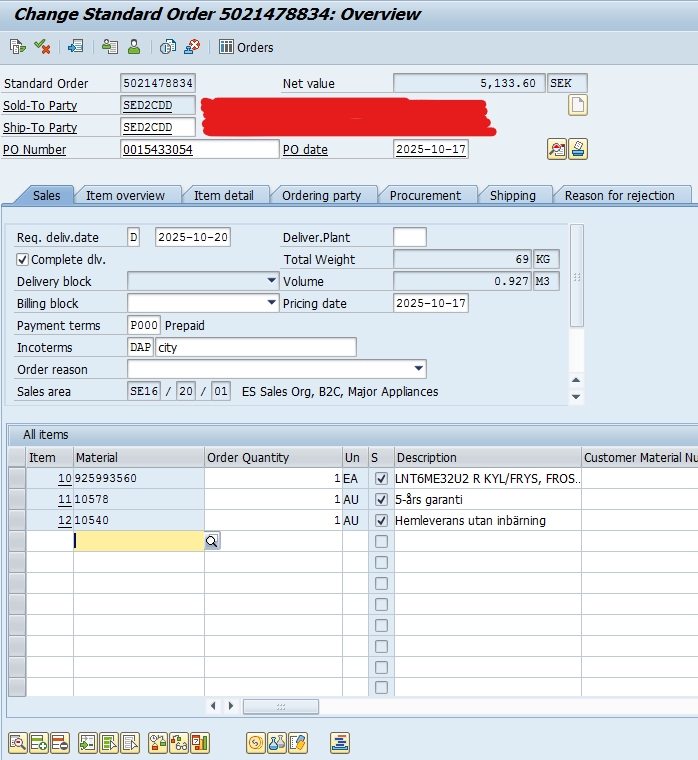Screen dimensions: 698x760
Task: Click the Material column header
Action: click(139, 457)
